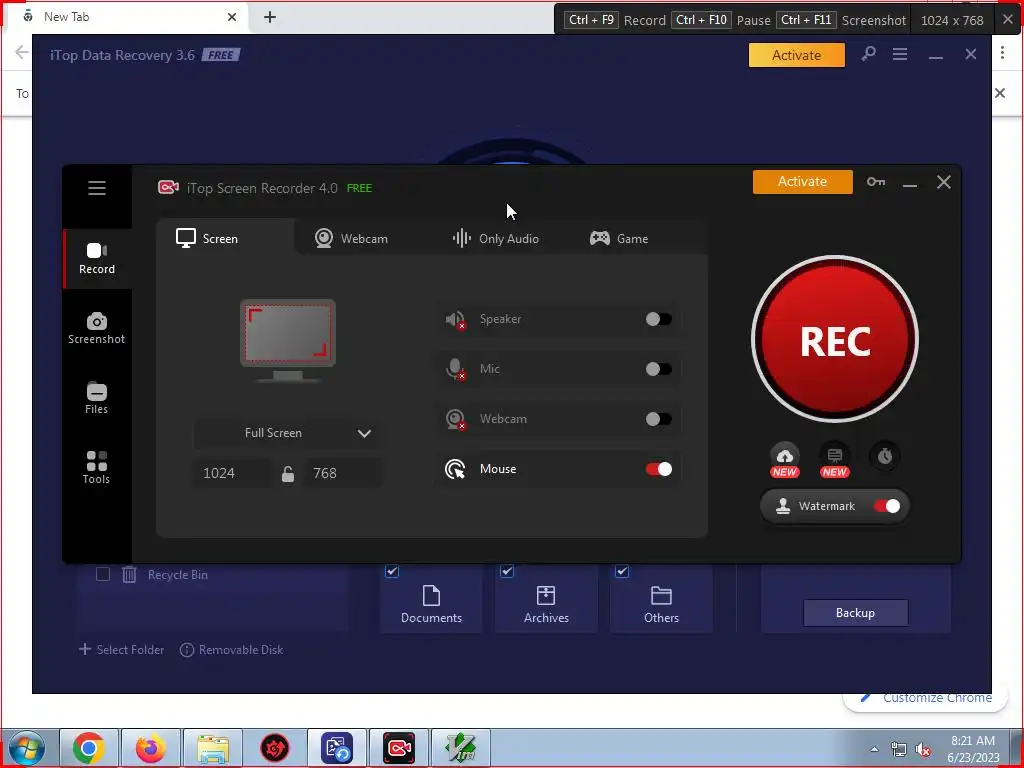Enable the Speaker toggle
The width and height of the screenshot is (1024, 768).
click(x=658, y=319)
